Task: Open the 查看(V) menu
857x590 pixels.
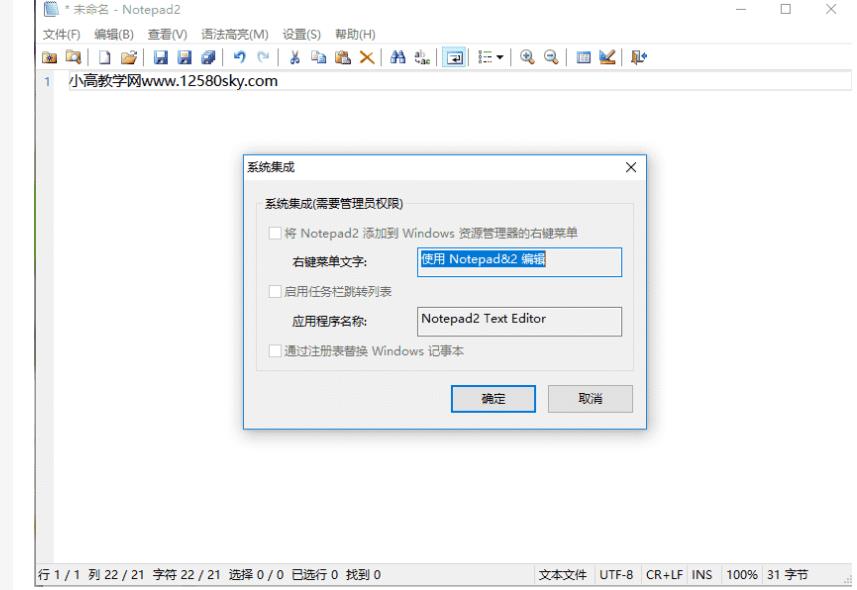Action: coord(167,34)
